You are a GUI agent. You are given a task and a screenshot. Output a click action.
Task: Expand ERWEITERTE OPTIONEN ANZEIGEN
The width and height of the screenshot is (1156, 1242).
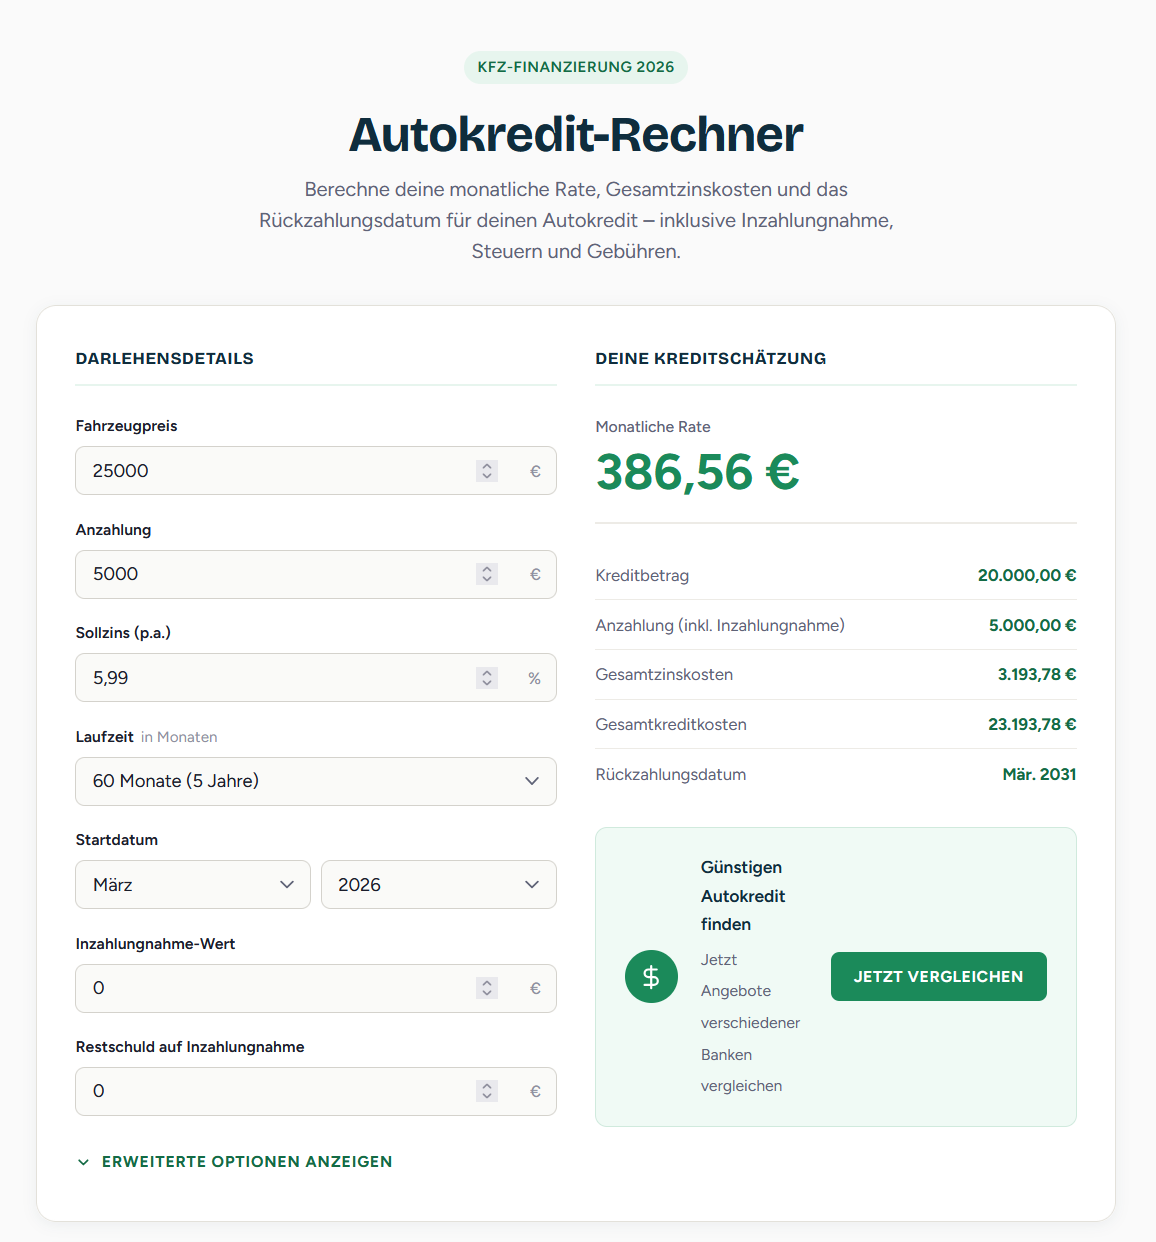click(235, 1162)
